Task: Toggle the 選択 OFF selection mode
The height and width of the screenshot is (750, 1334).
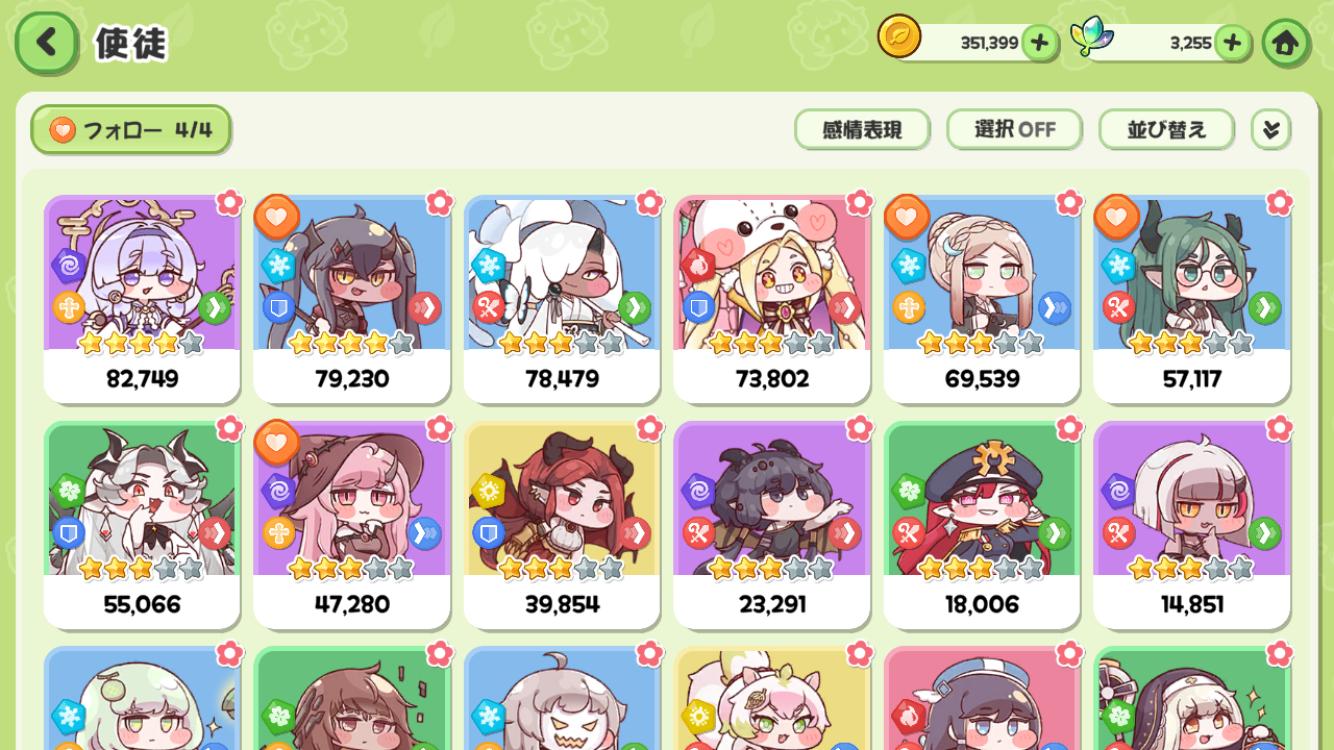Action: 1015,129
